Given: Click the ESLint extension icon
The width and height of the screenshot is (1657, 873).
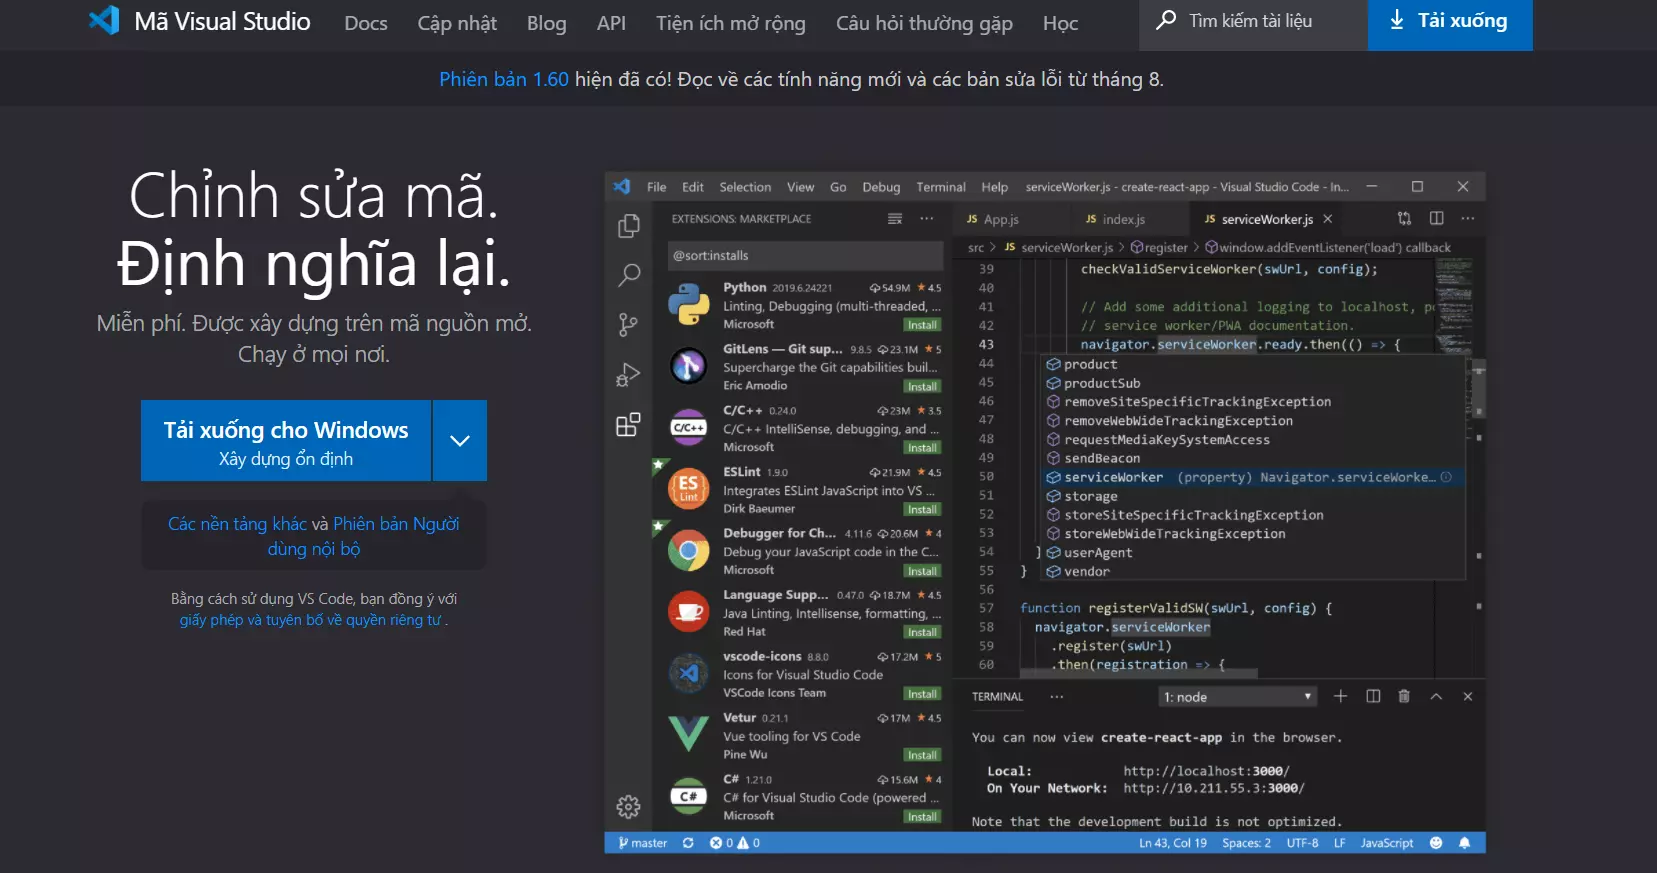Looking at the screenshot, I should (x=688, y=488).
